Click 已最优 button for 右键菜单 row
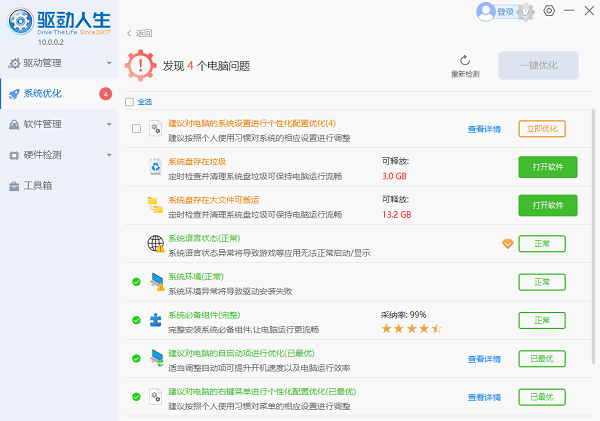 click(542, 397)
